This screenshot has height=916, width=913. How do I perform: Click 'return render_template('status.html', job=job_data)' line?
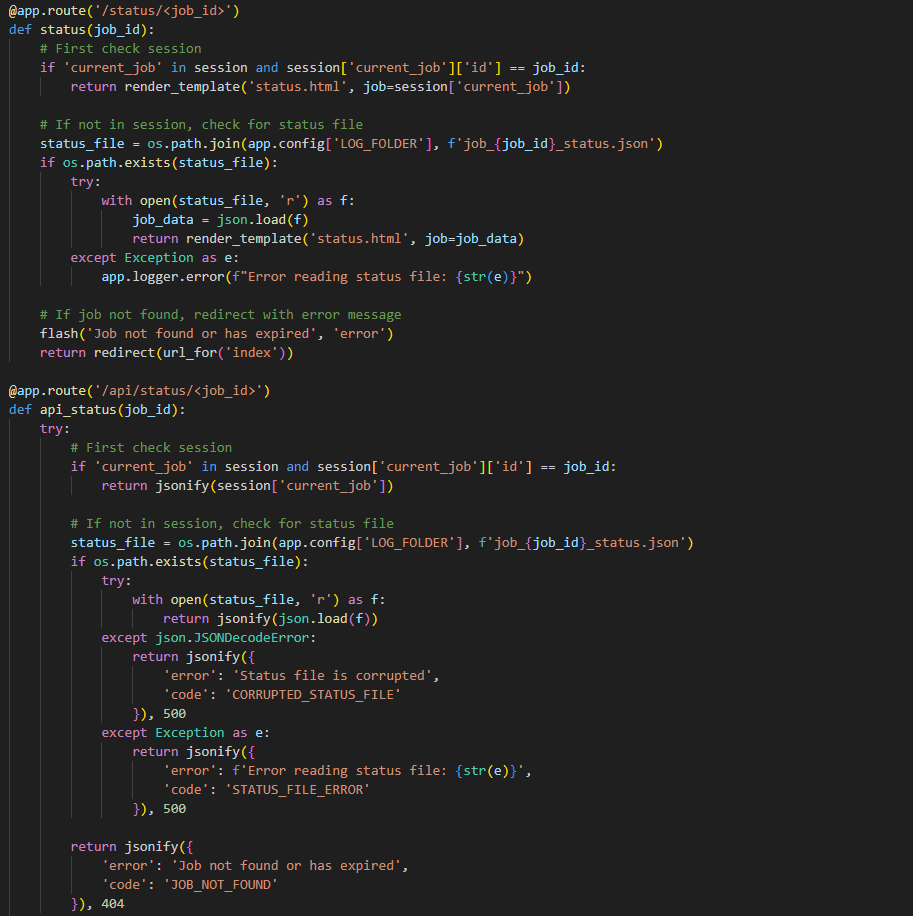(x=328, y=238)
